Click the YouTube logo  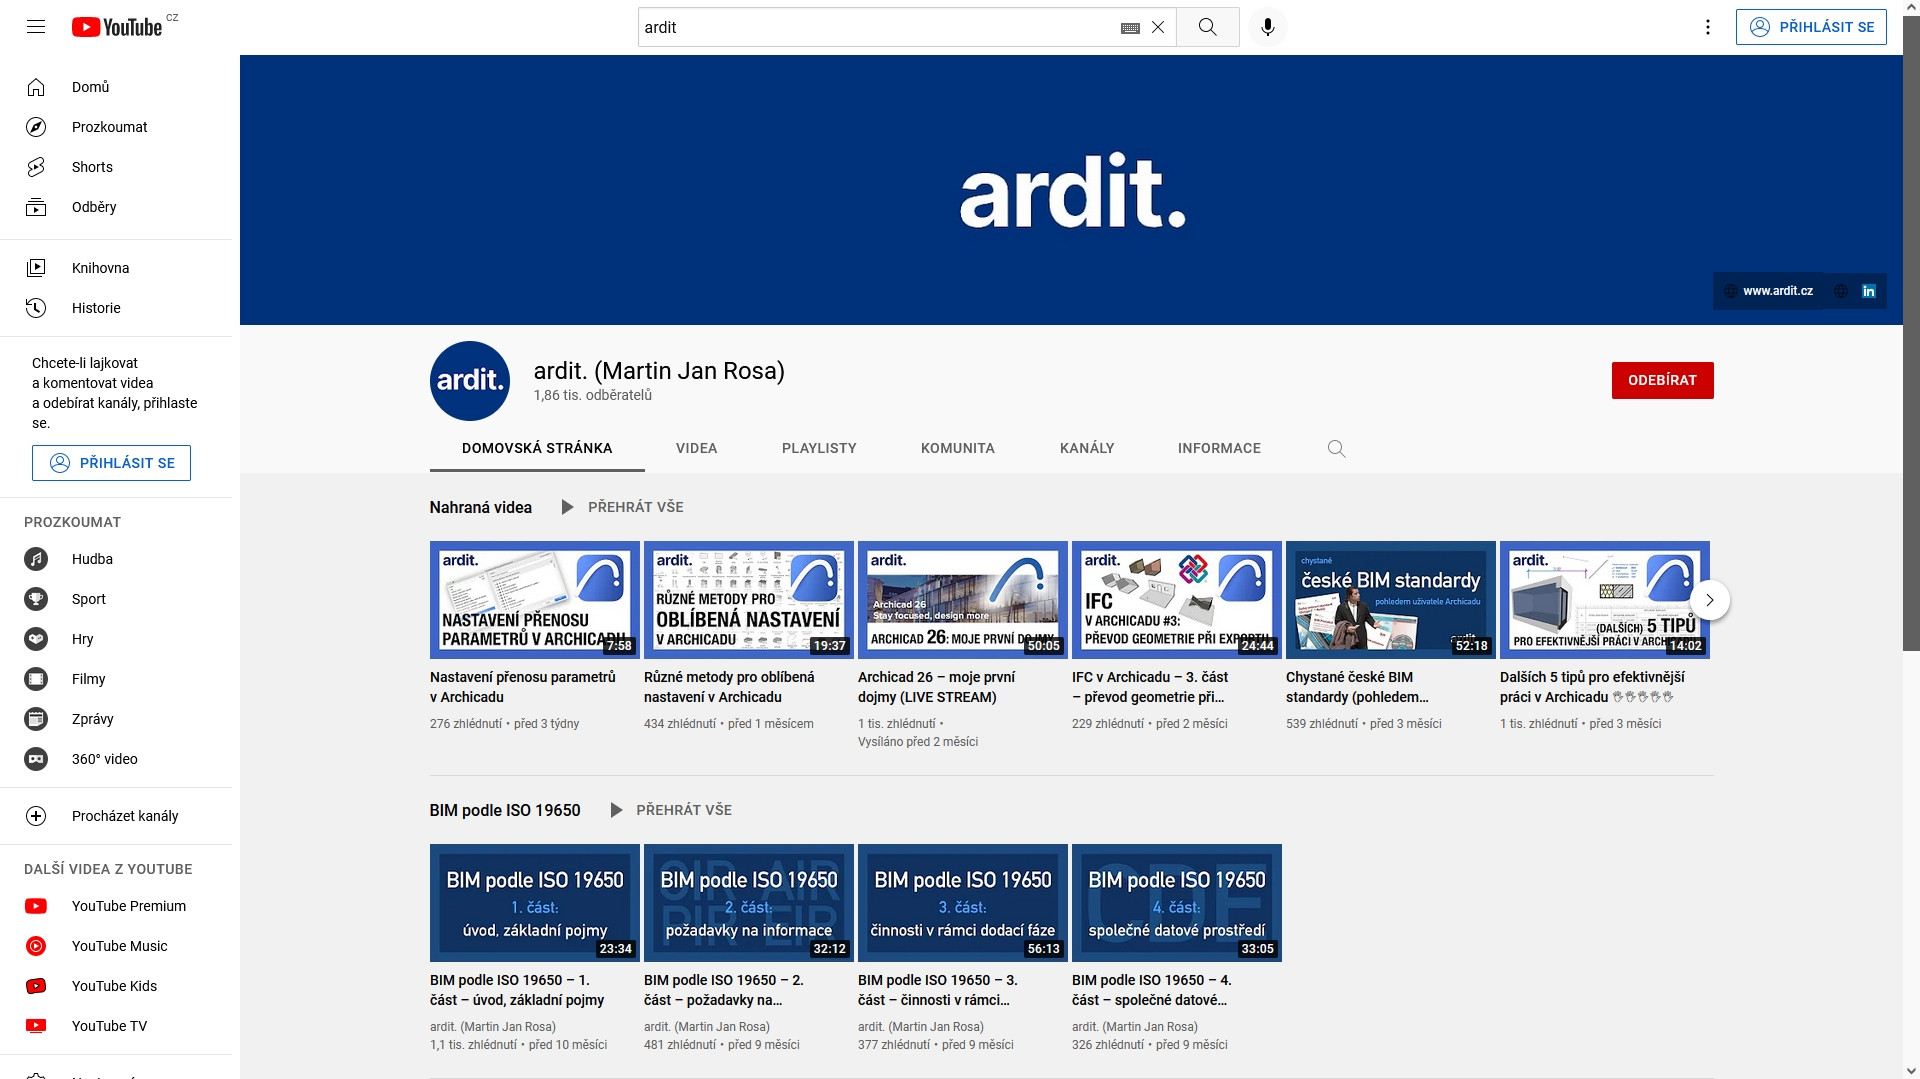[x=117, y=27]
